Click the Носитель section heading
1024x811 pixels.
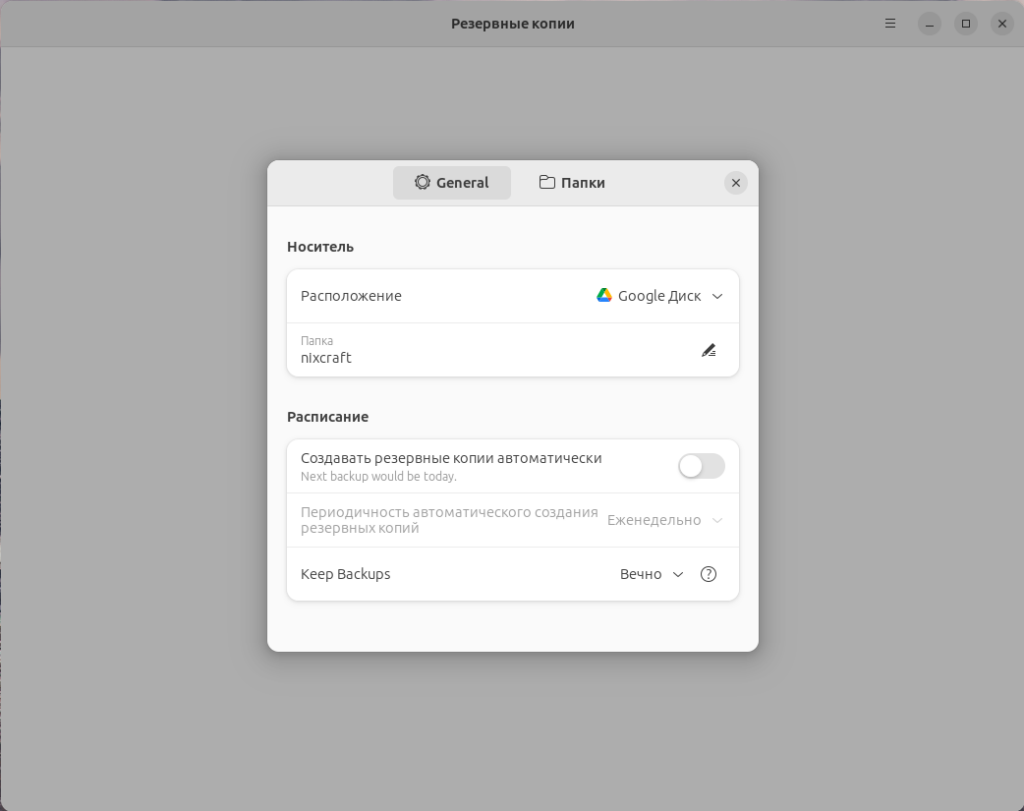tap(321, 247)
